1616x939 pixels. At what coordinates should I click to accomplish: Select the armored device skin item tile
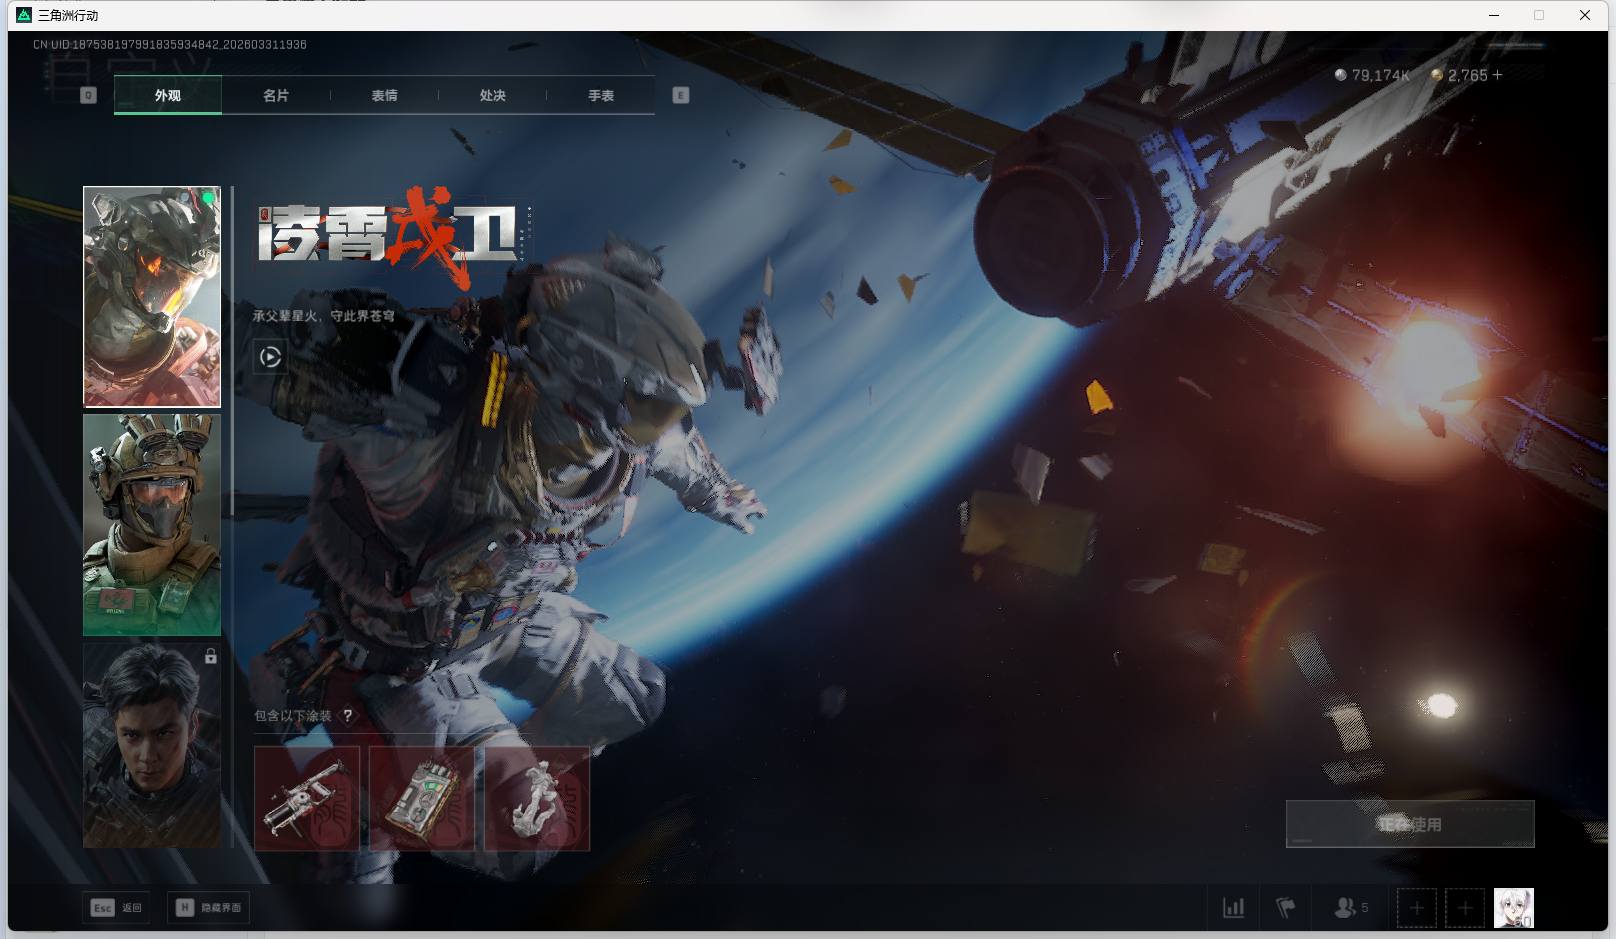(x=421, y=798)
